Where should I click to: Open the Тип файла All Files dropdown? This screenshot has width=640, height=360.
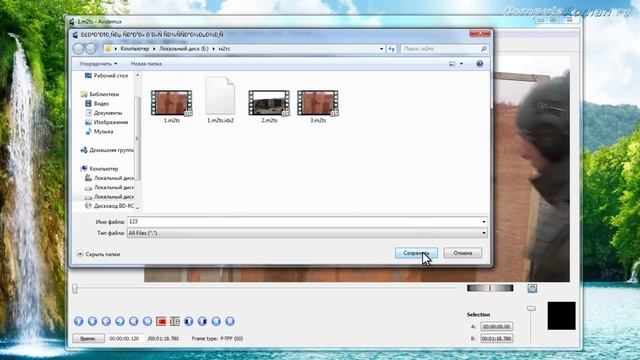point(307,233)
